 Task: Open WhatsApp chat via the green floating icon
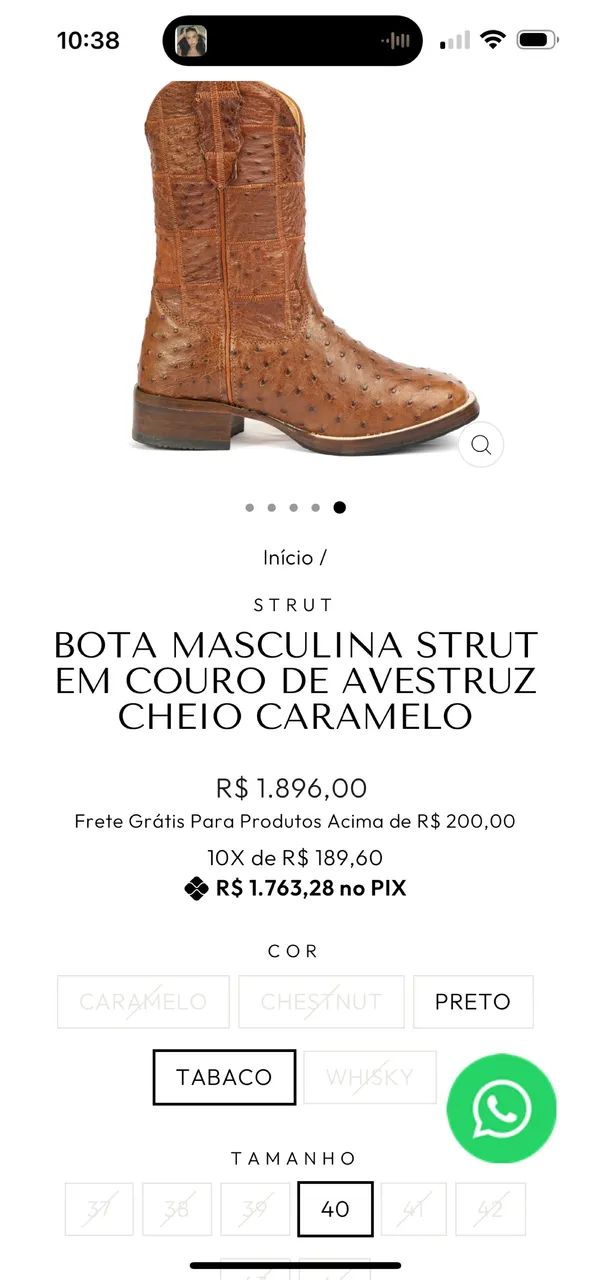[502, 1107]
